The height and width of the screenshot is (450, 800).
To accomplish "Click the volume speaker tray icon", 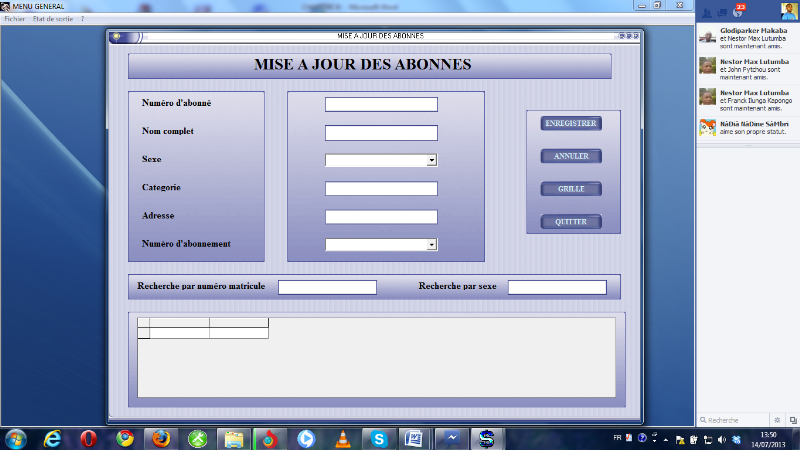I will point(721,440).
